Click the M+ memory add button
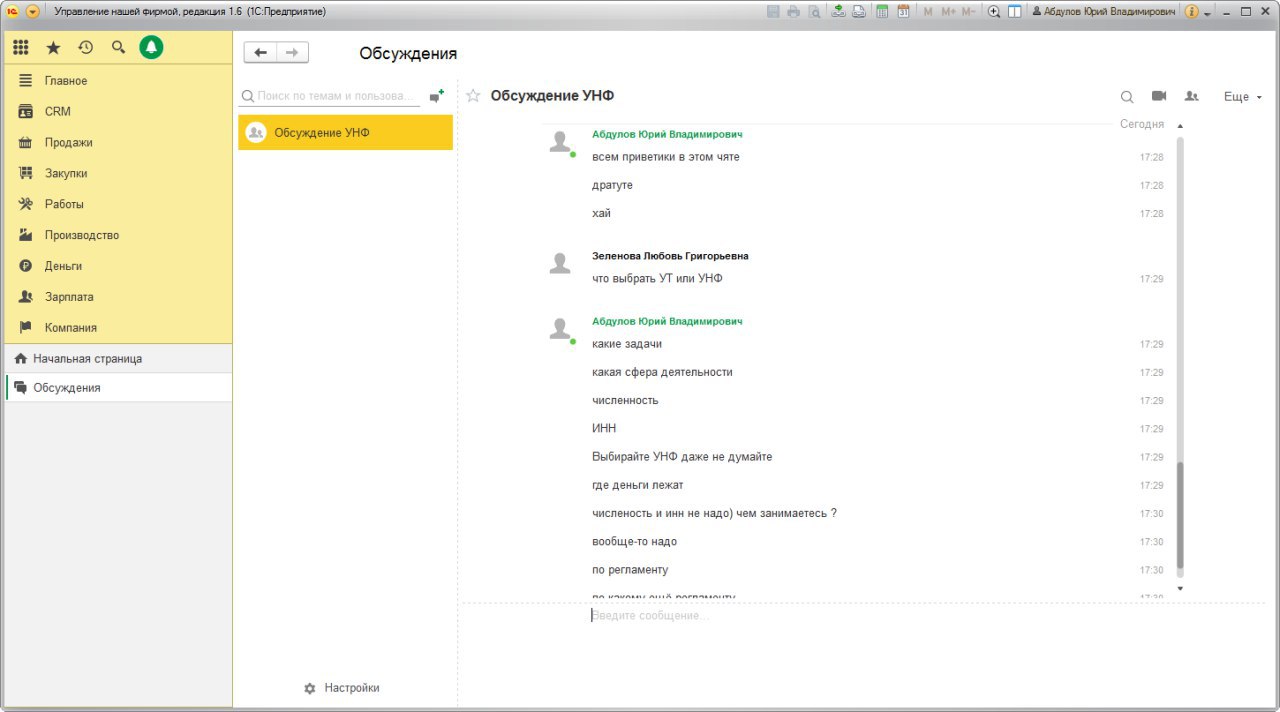 (948, 12)
